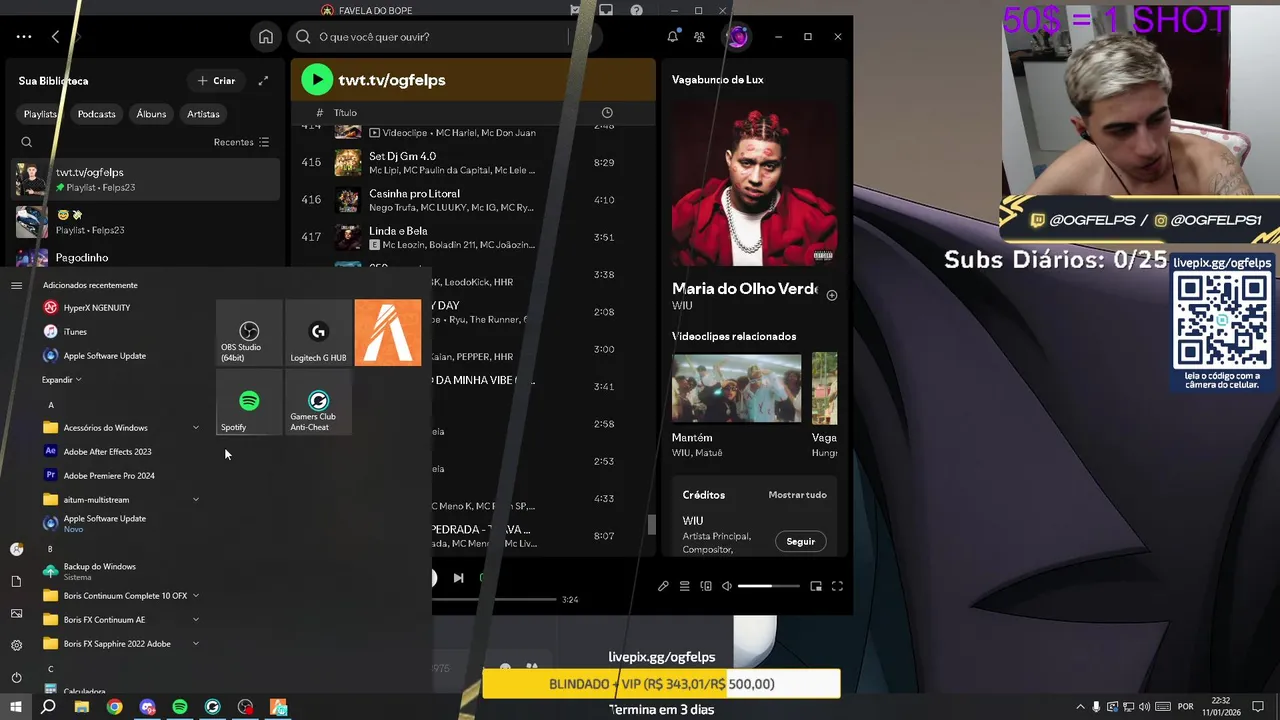Image resolution: width=1280 pixels, height=720 pixels.
Task: Open the orange FiveM tile
Action: coord(388,333)
